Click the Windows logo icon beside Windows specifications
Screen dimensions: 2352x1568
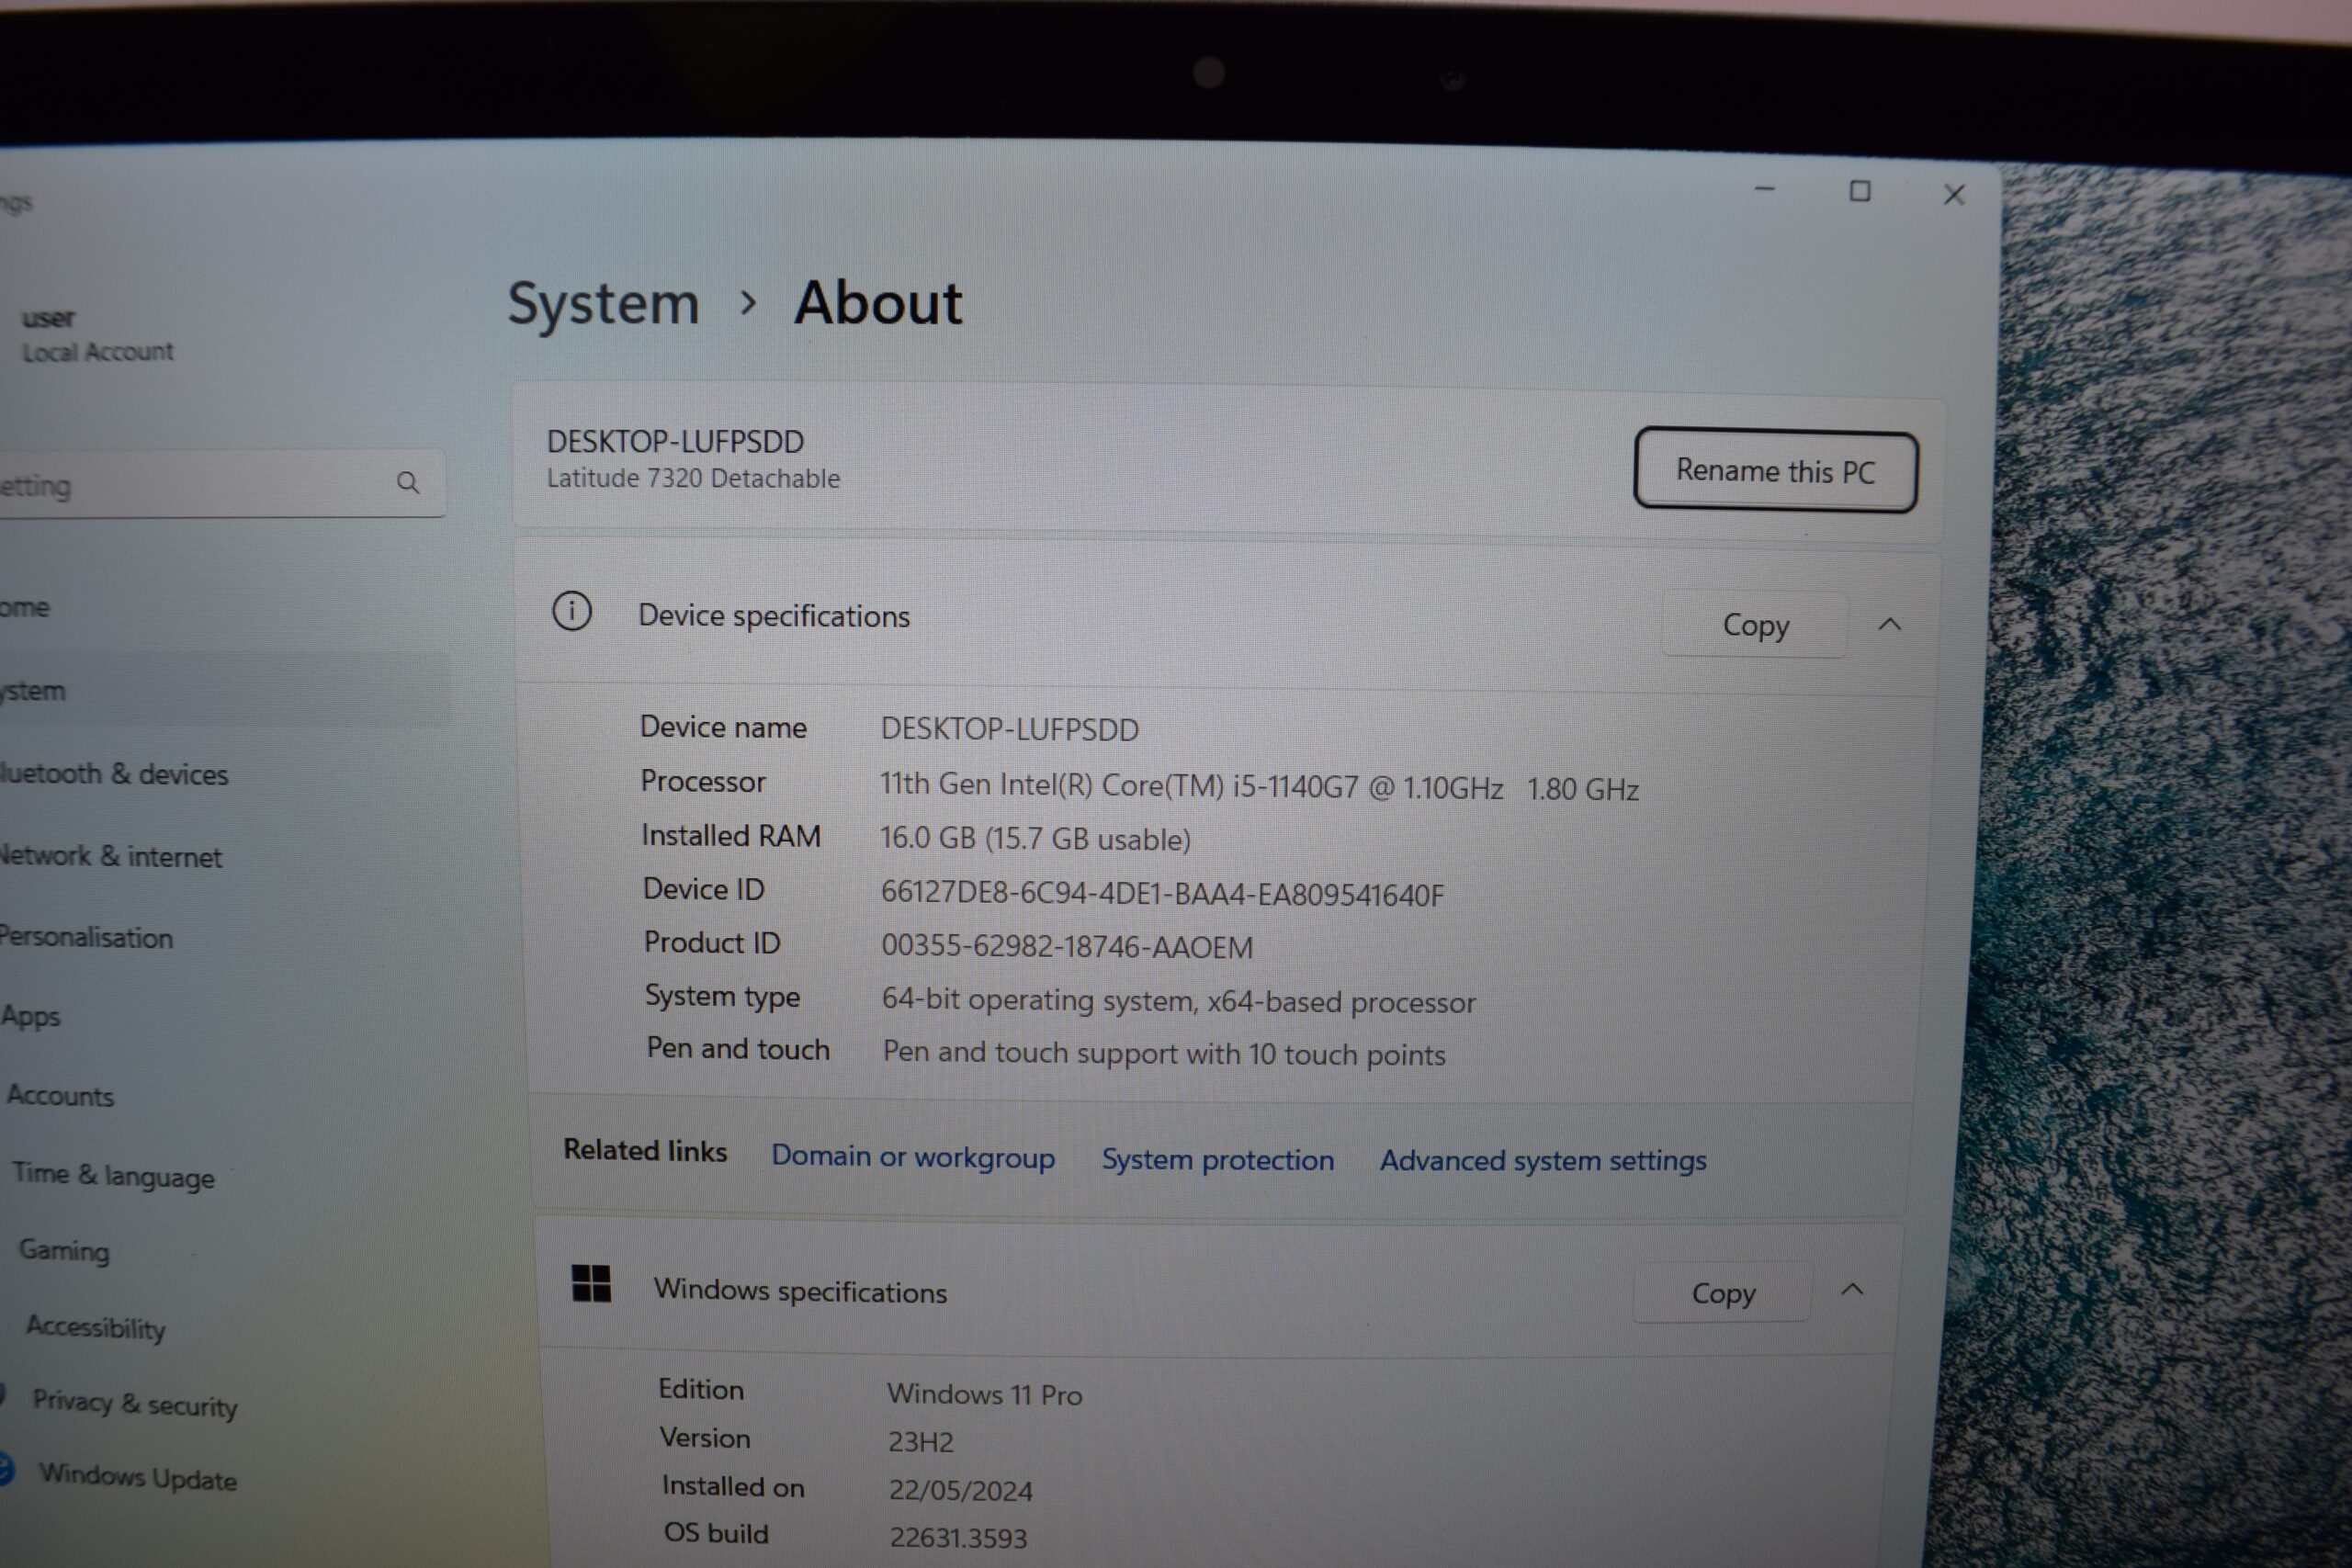(x=591, y=1283)
